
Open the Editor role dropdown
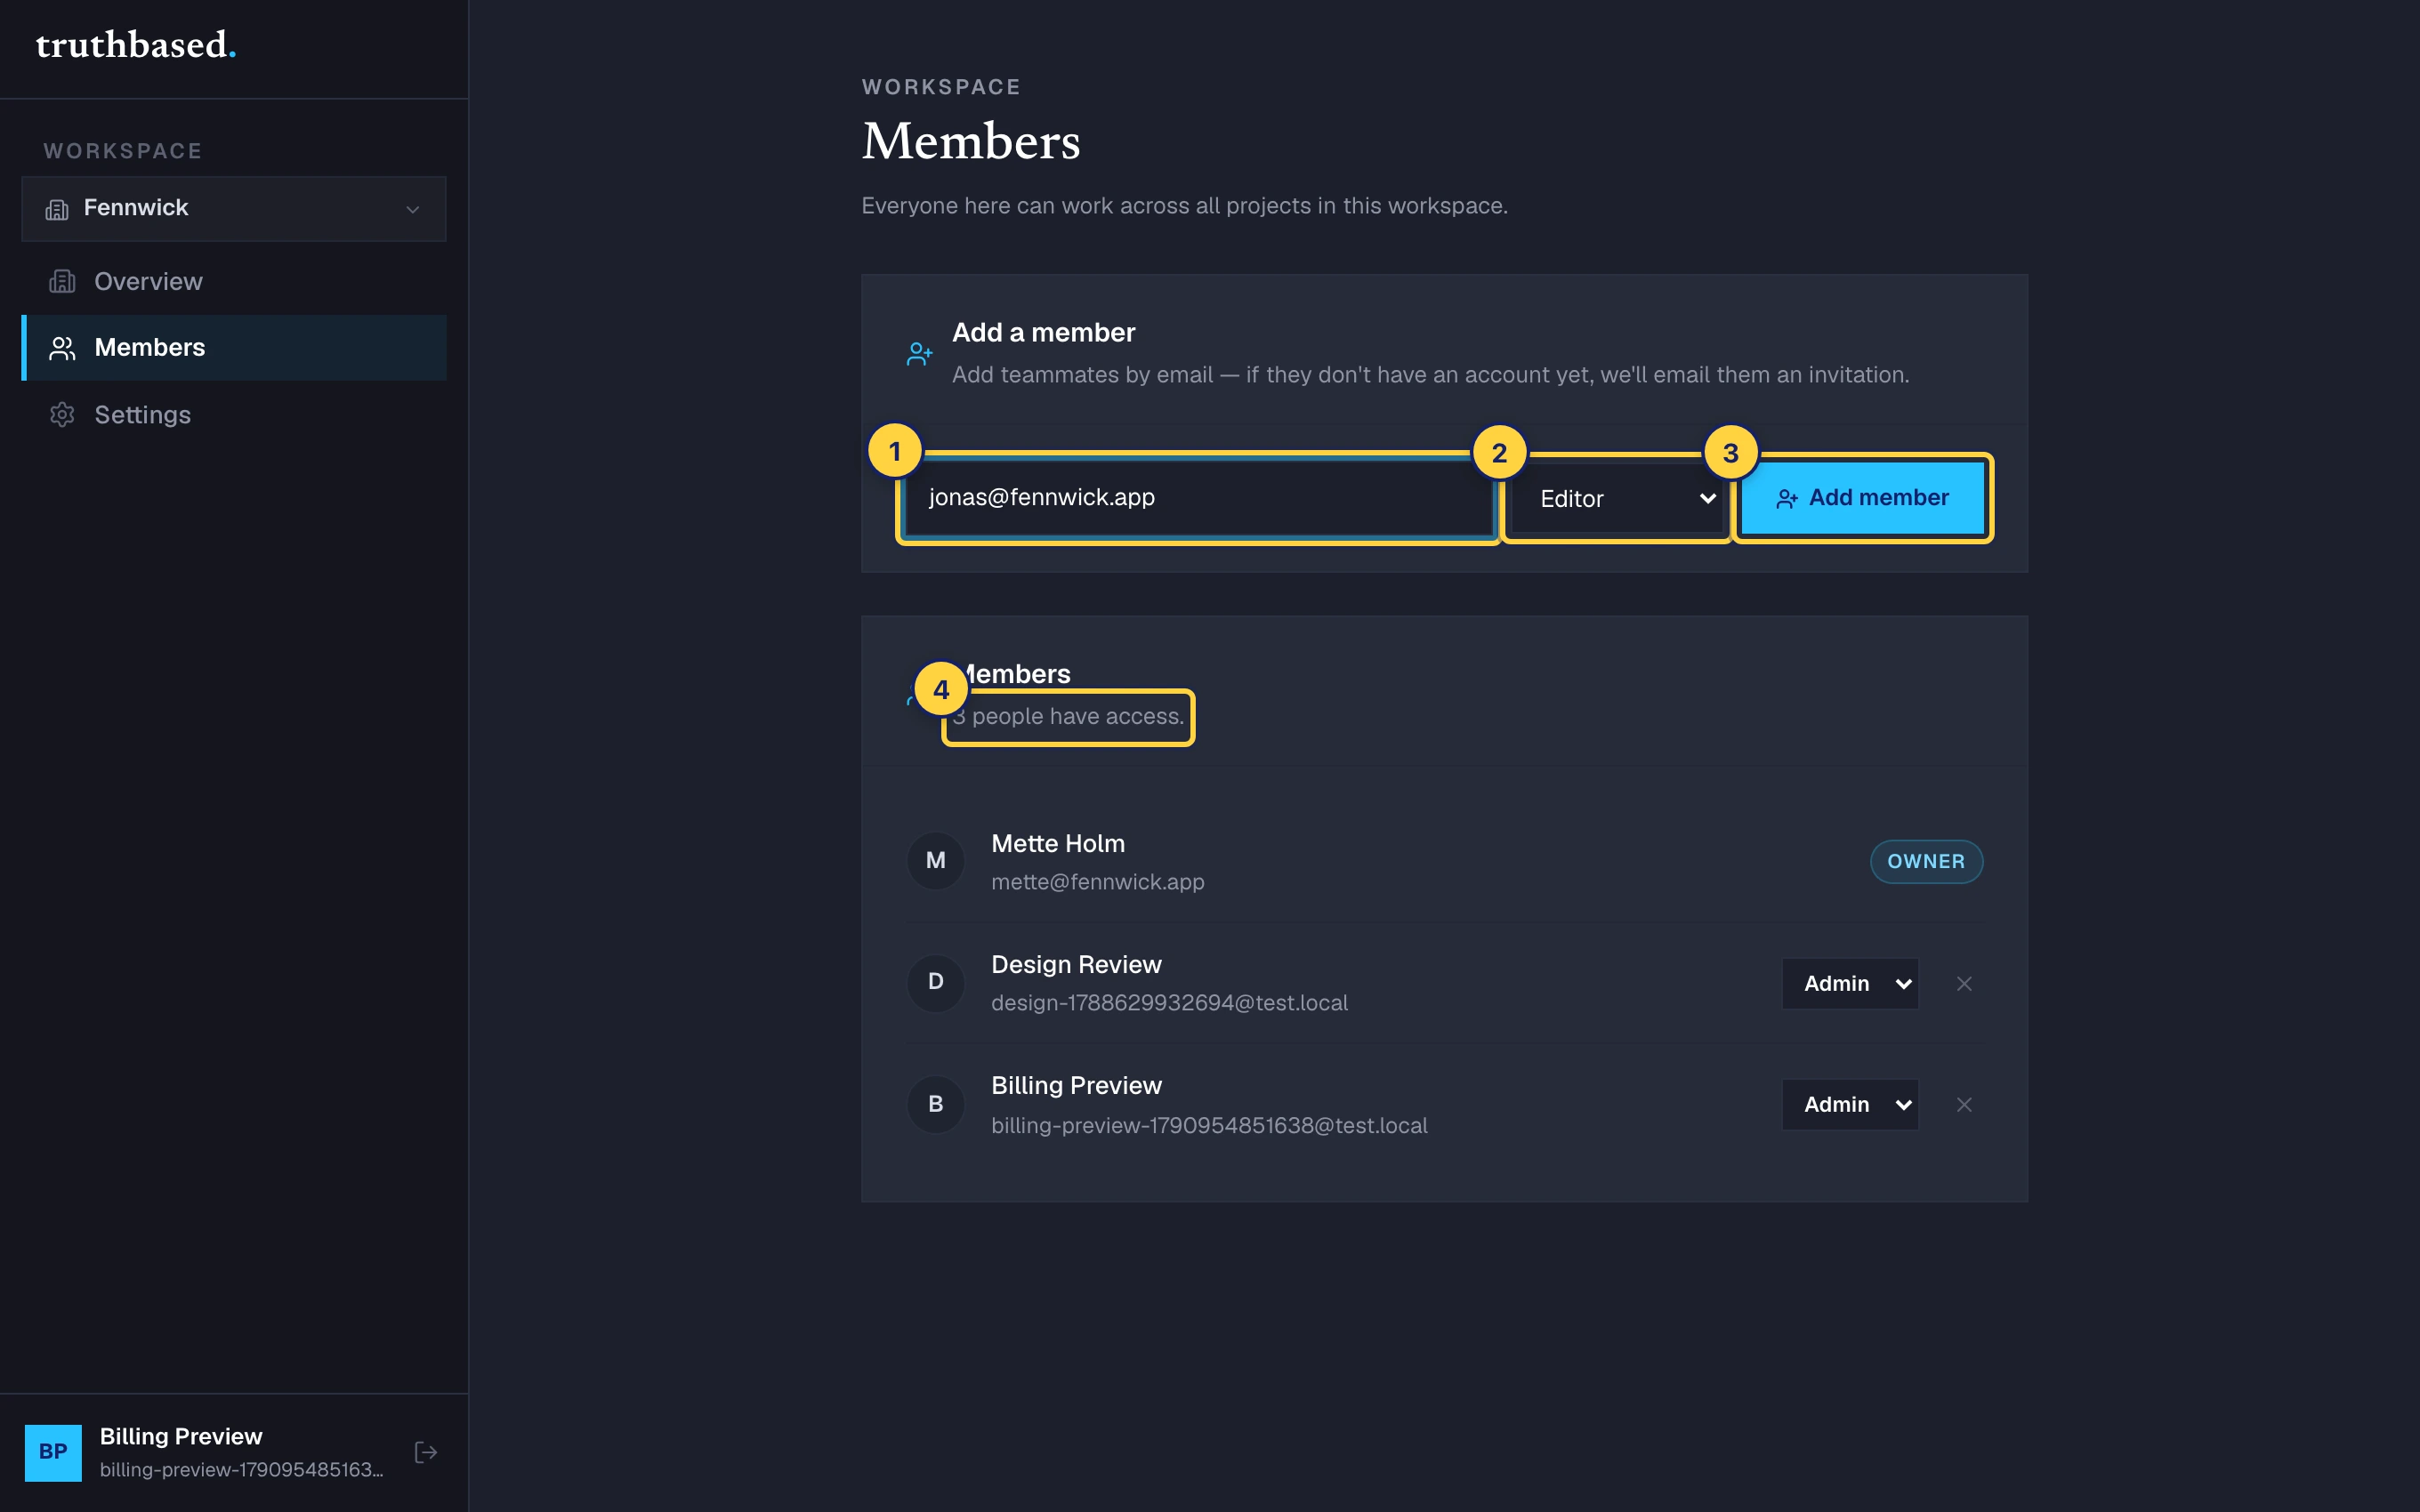pos(1619,498)
